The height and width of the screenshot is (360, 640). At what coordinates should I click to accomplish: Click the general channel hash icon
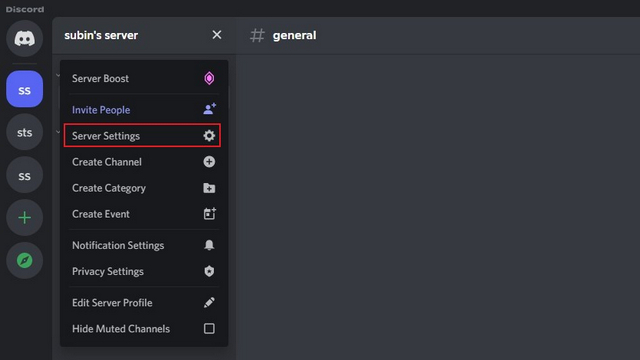point(257,35)
